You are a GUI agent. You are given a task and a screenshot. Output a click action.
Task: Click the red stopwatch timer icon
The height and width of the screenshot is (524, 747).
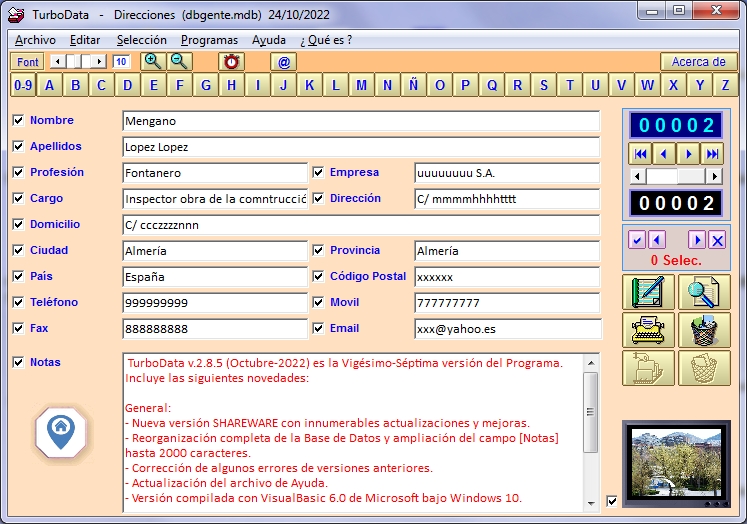(231, 61)
